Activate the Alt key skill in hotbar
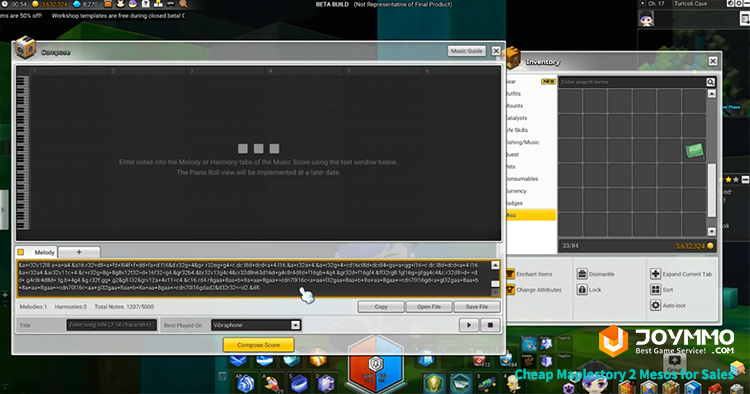The height and width of the screenshot is (394, 750). tap(246, 384)
